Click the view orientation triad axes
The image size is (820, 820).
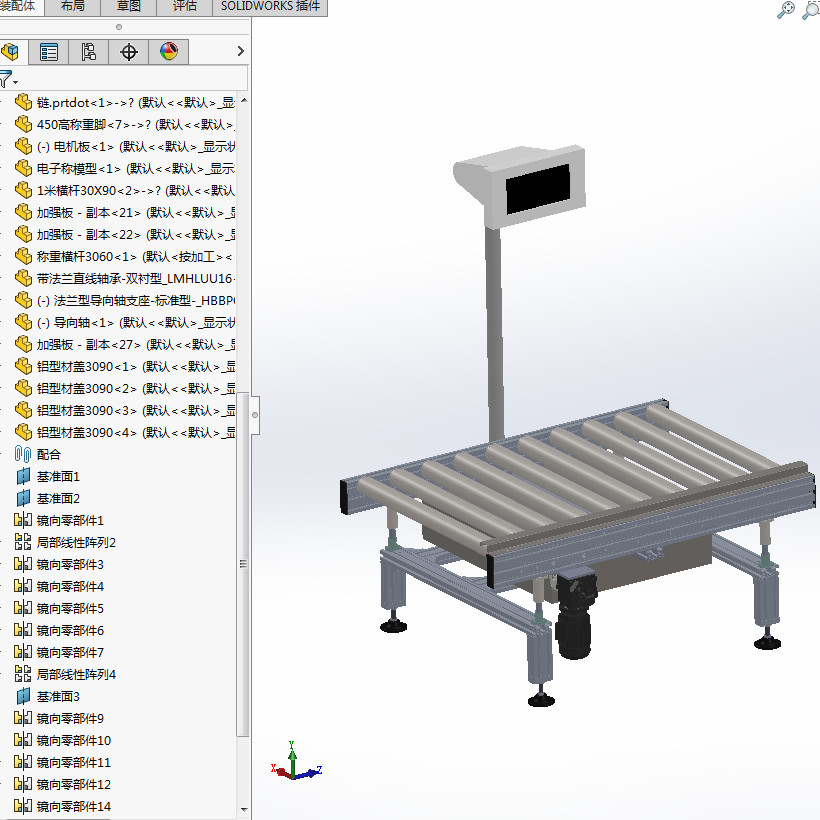(x=296, y=762)
